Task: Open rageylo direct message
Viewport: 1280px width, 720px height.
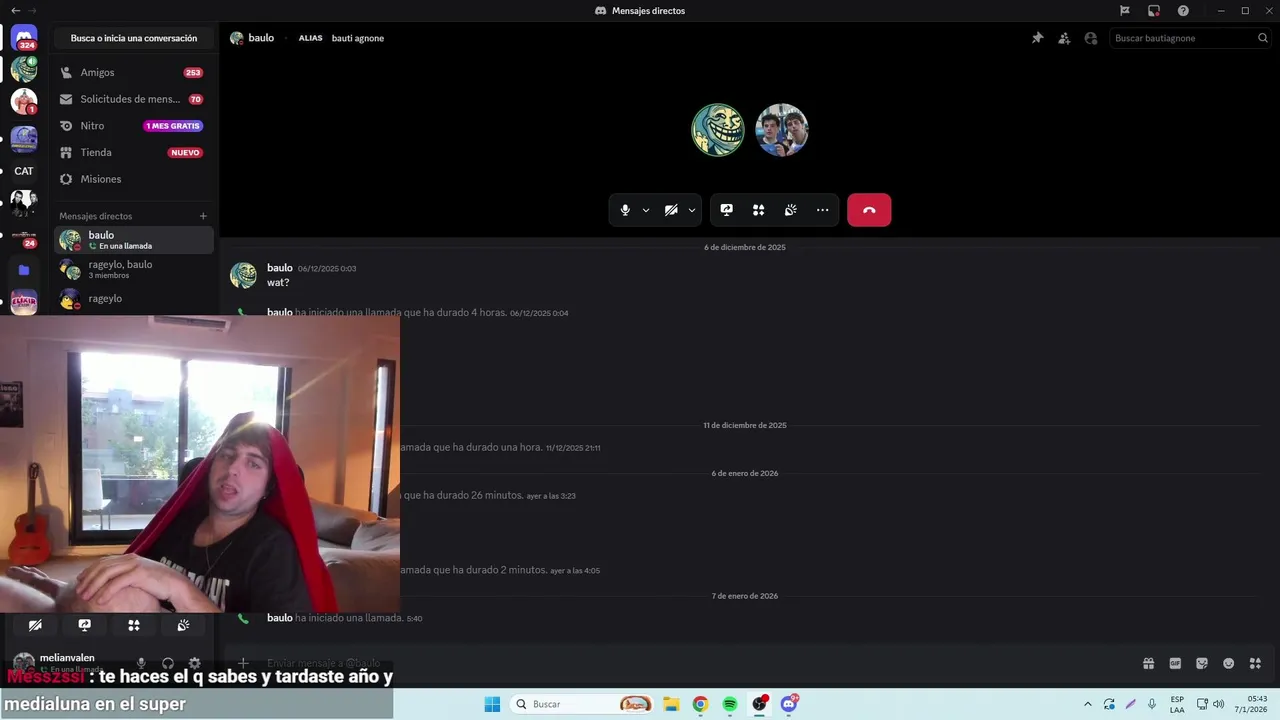Action: pyautogui.click(x=133, y=298)
